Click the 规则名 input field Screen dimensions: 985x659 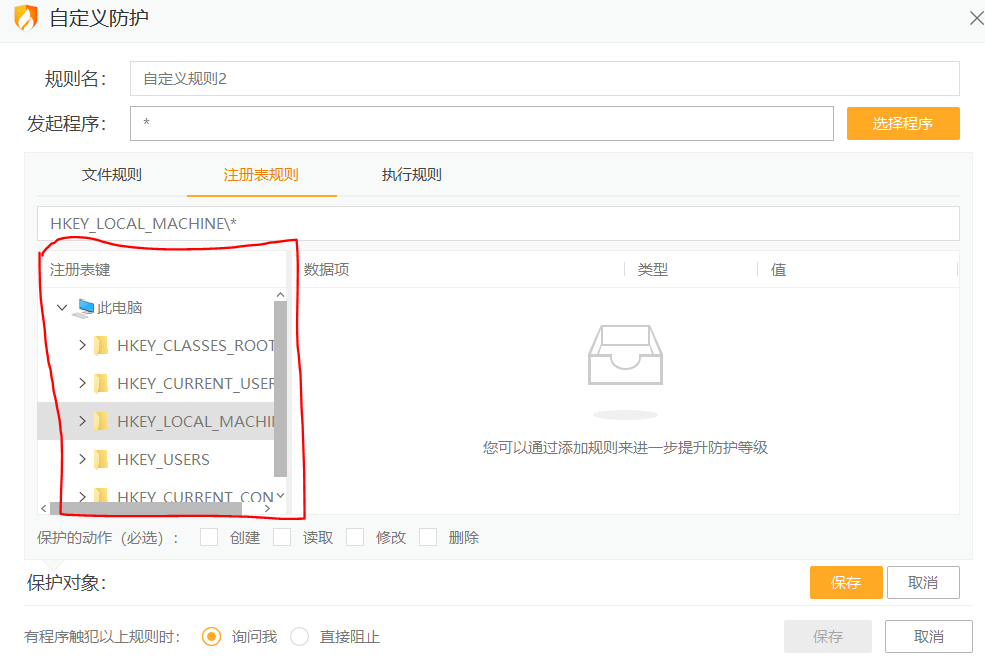tap(545, 79)
